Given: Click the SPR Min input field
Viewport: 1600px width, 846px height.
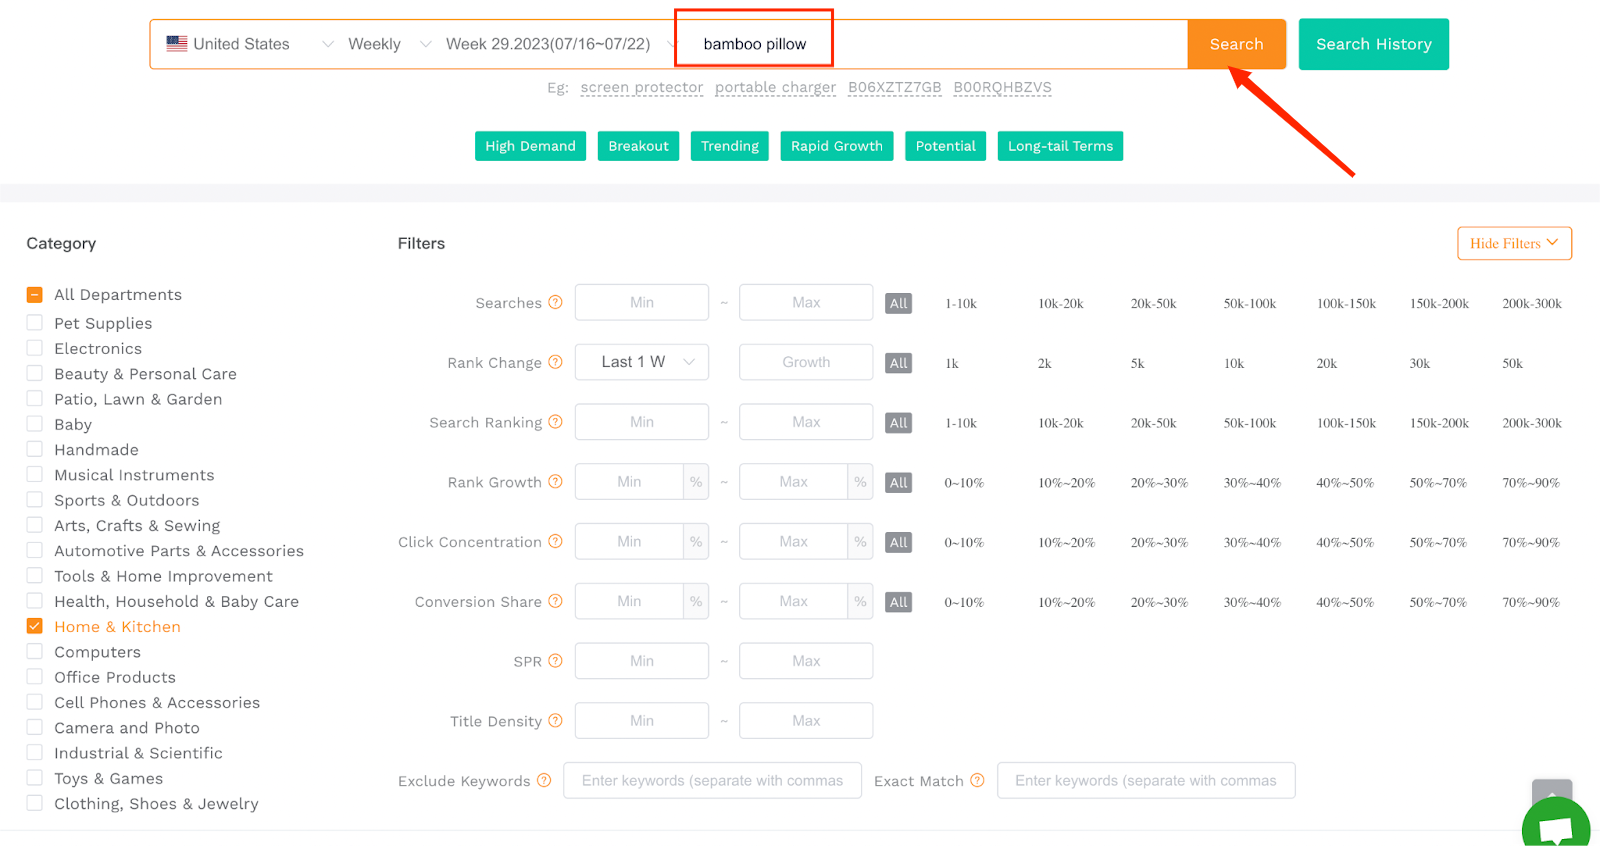Looking at the screenshot, I should coord(642,661).
